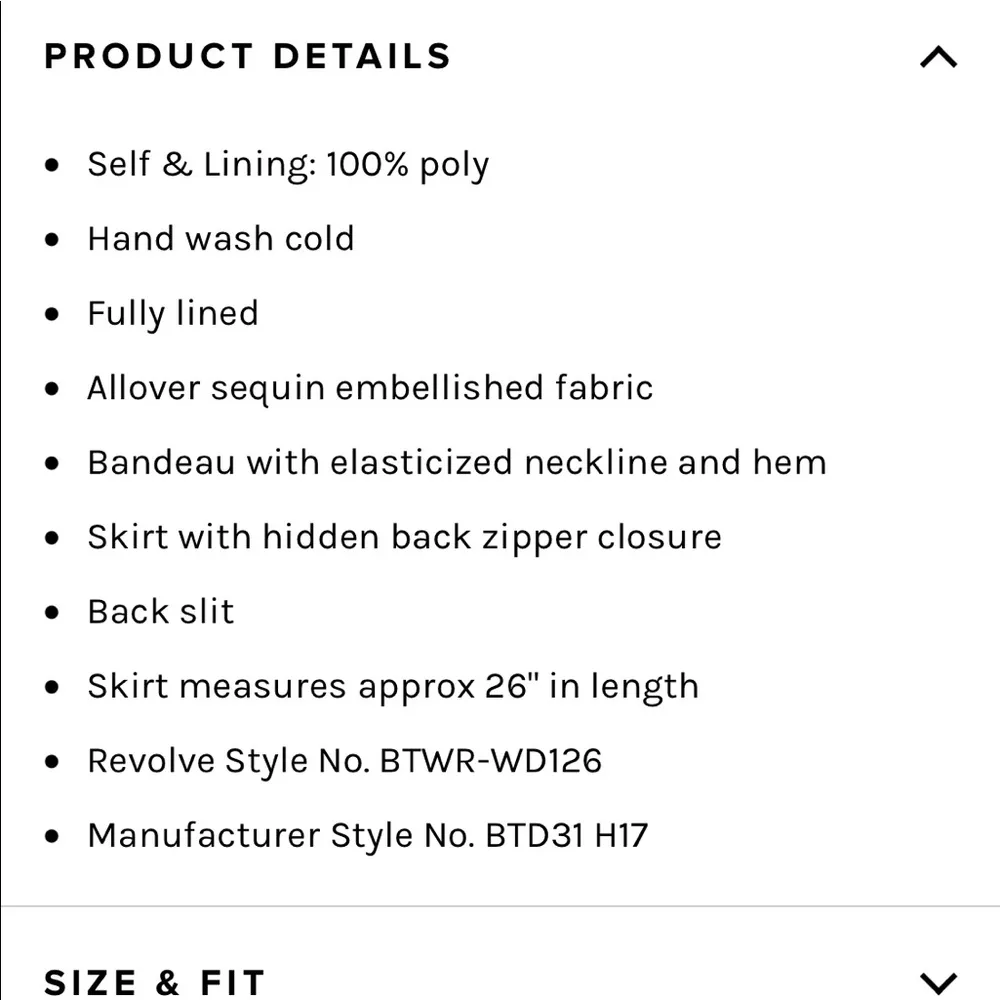Click the Revolve Style No. label

click(228, 761)
